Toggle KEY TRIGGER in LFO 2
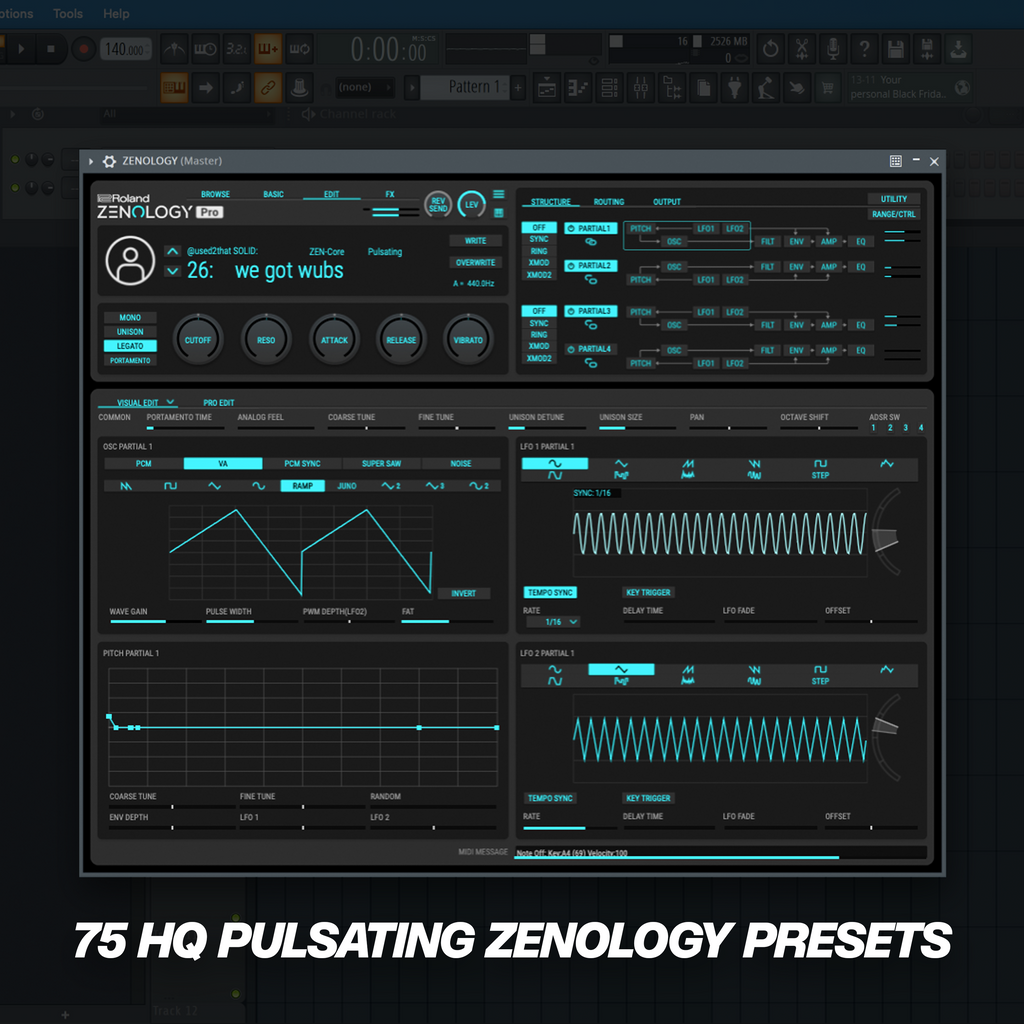The width and height of the screenshot is (1024, 1024). pyautogui.click(x=648, y=798)
